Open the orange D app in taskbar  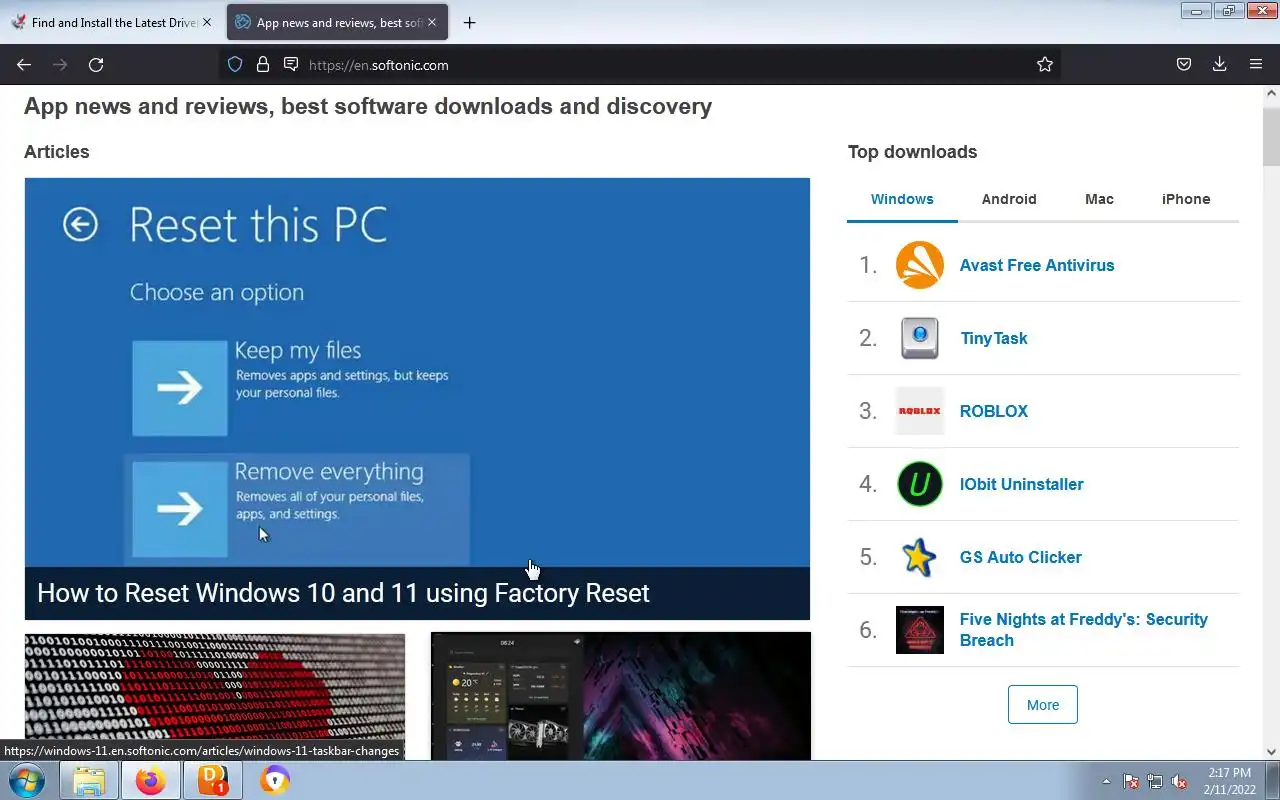(x=213, y=780)
